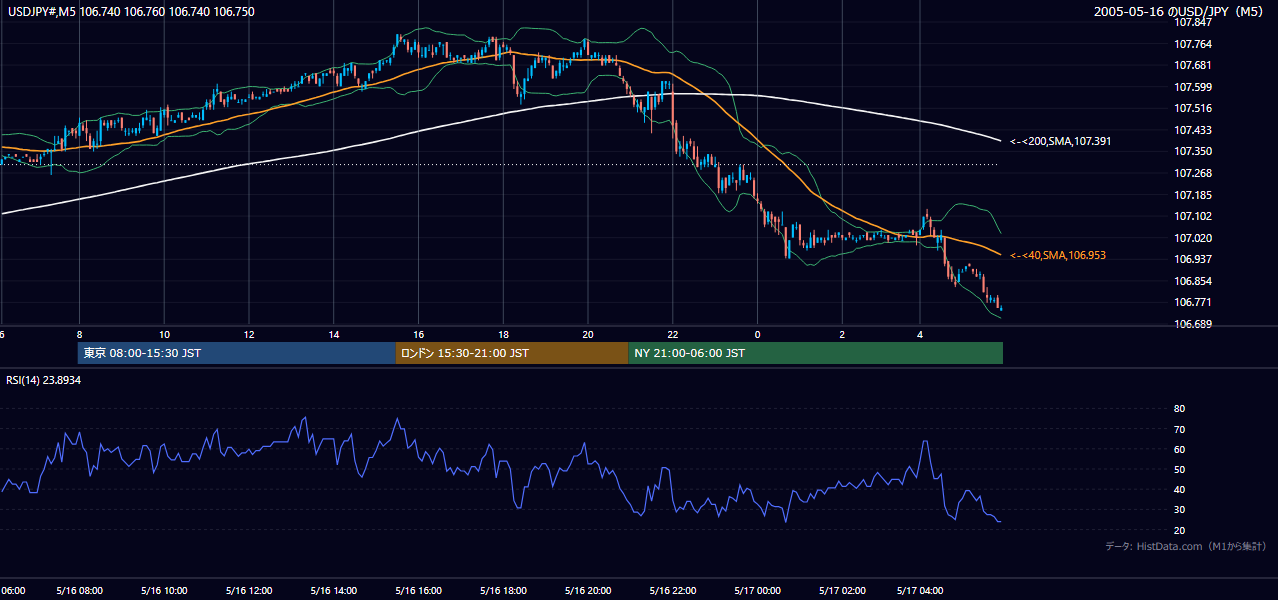The width and height of the screenshot is (1278, 600).
Task: Select the NY 21:00-06:00 JST session bar
Action: tap(815, 353)
